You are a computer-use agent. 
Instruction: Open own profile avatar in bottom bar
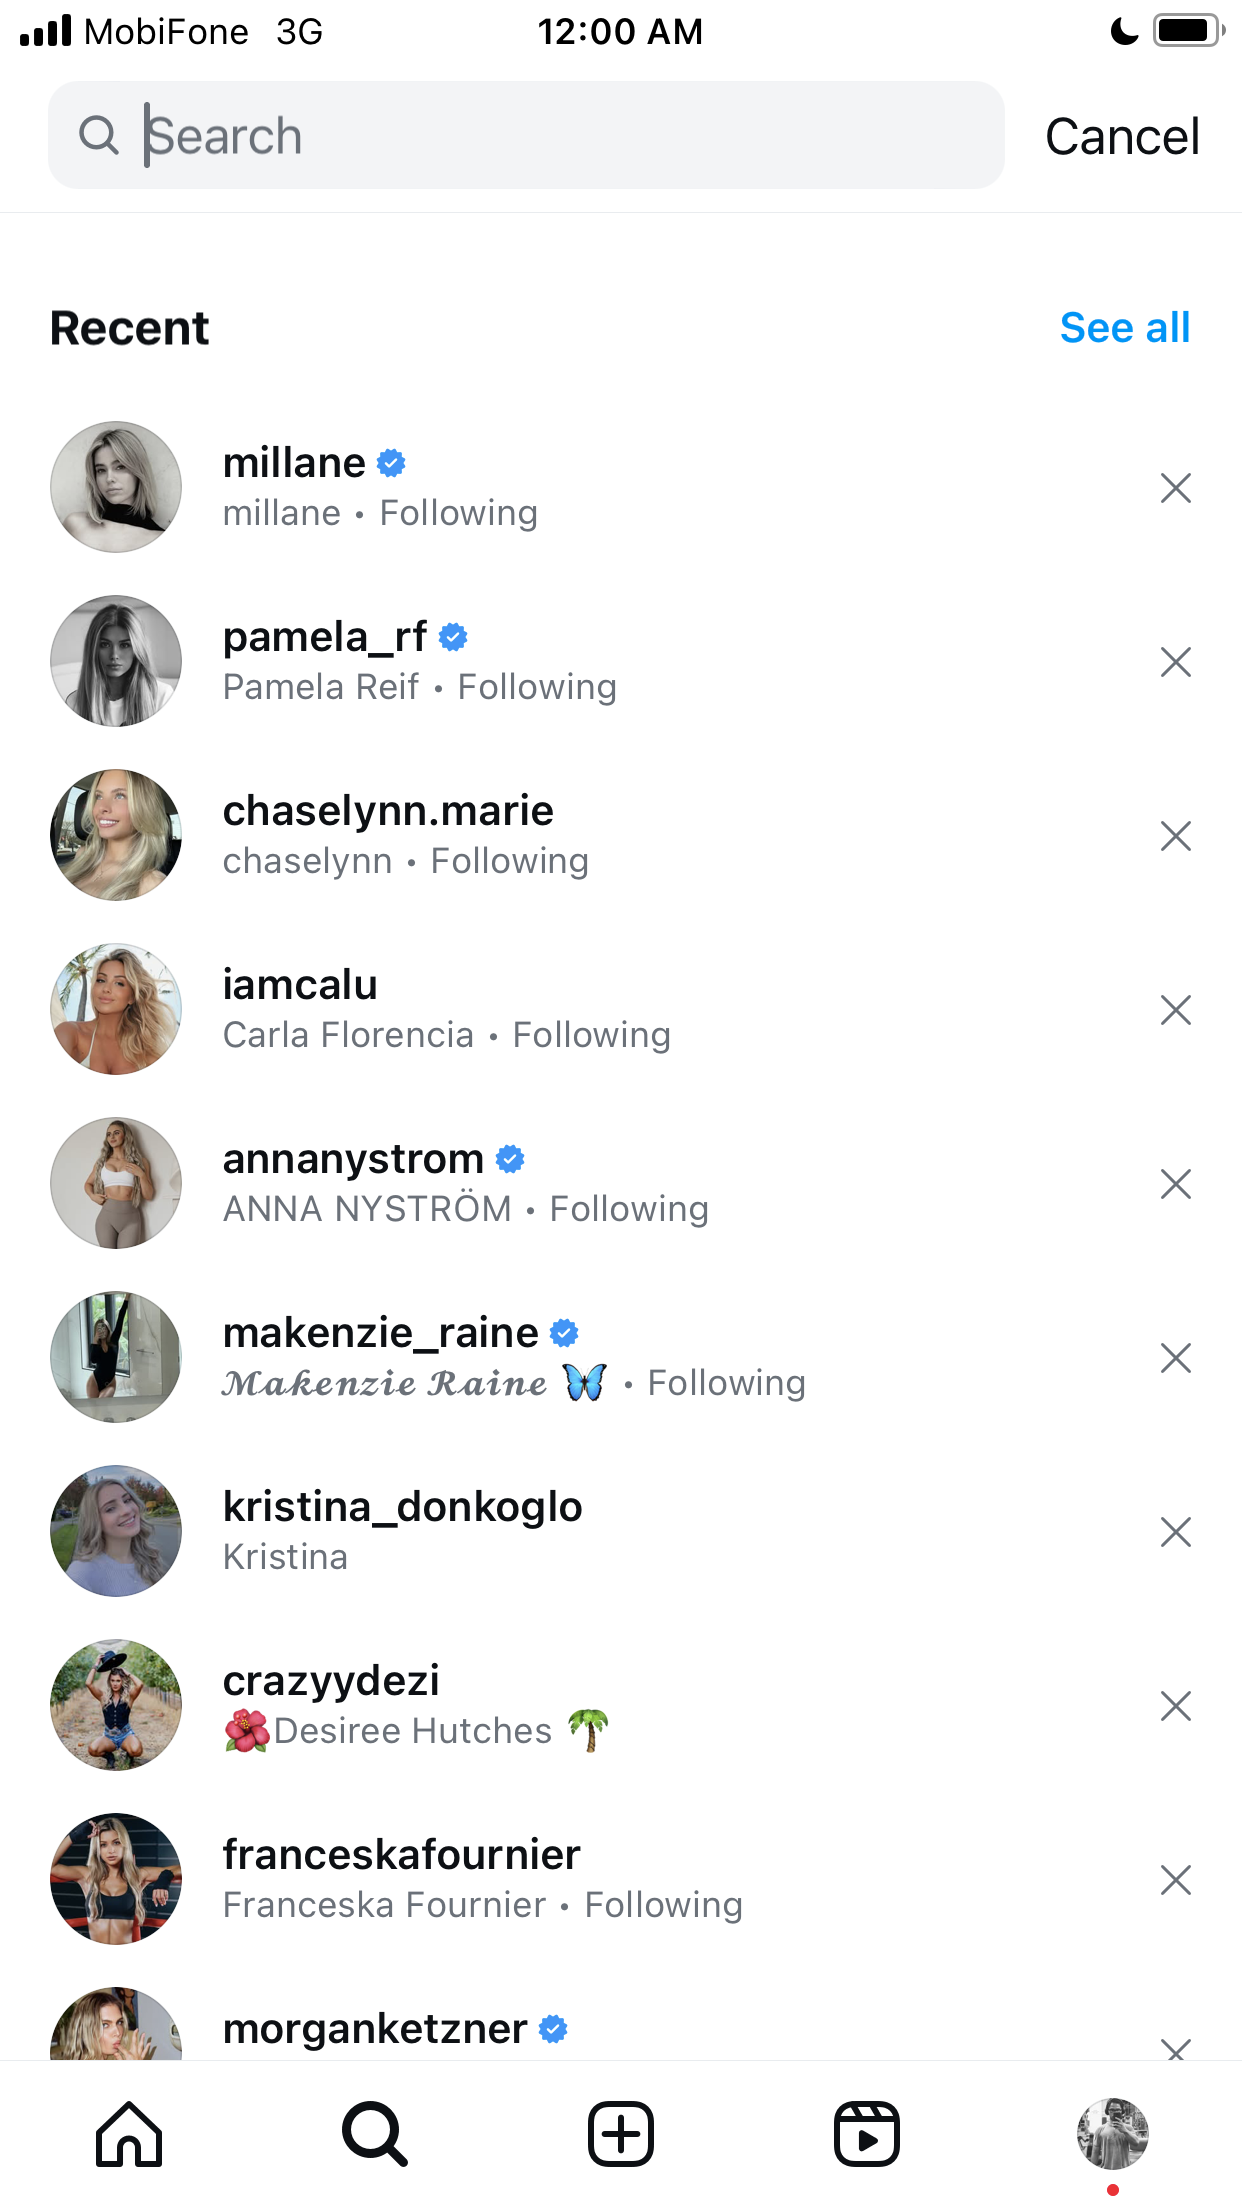(1113, 2134)
